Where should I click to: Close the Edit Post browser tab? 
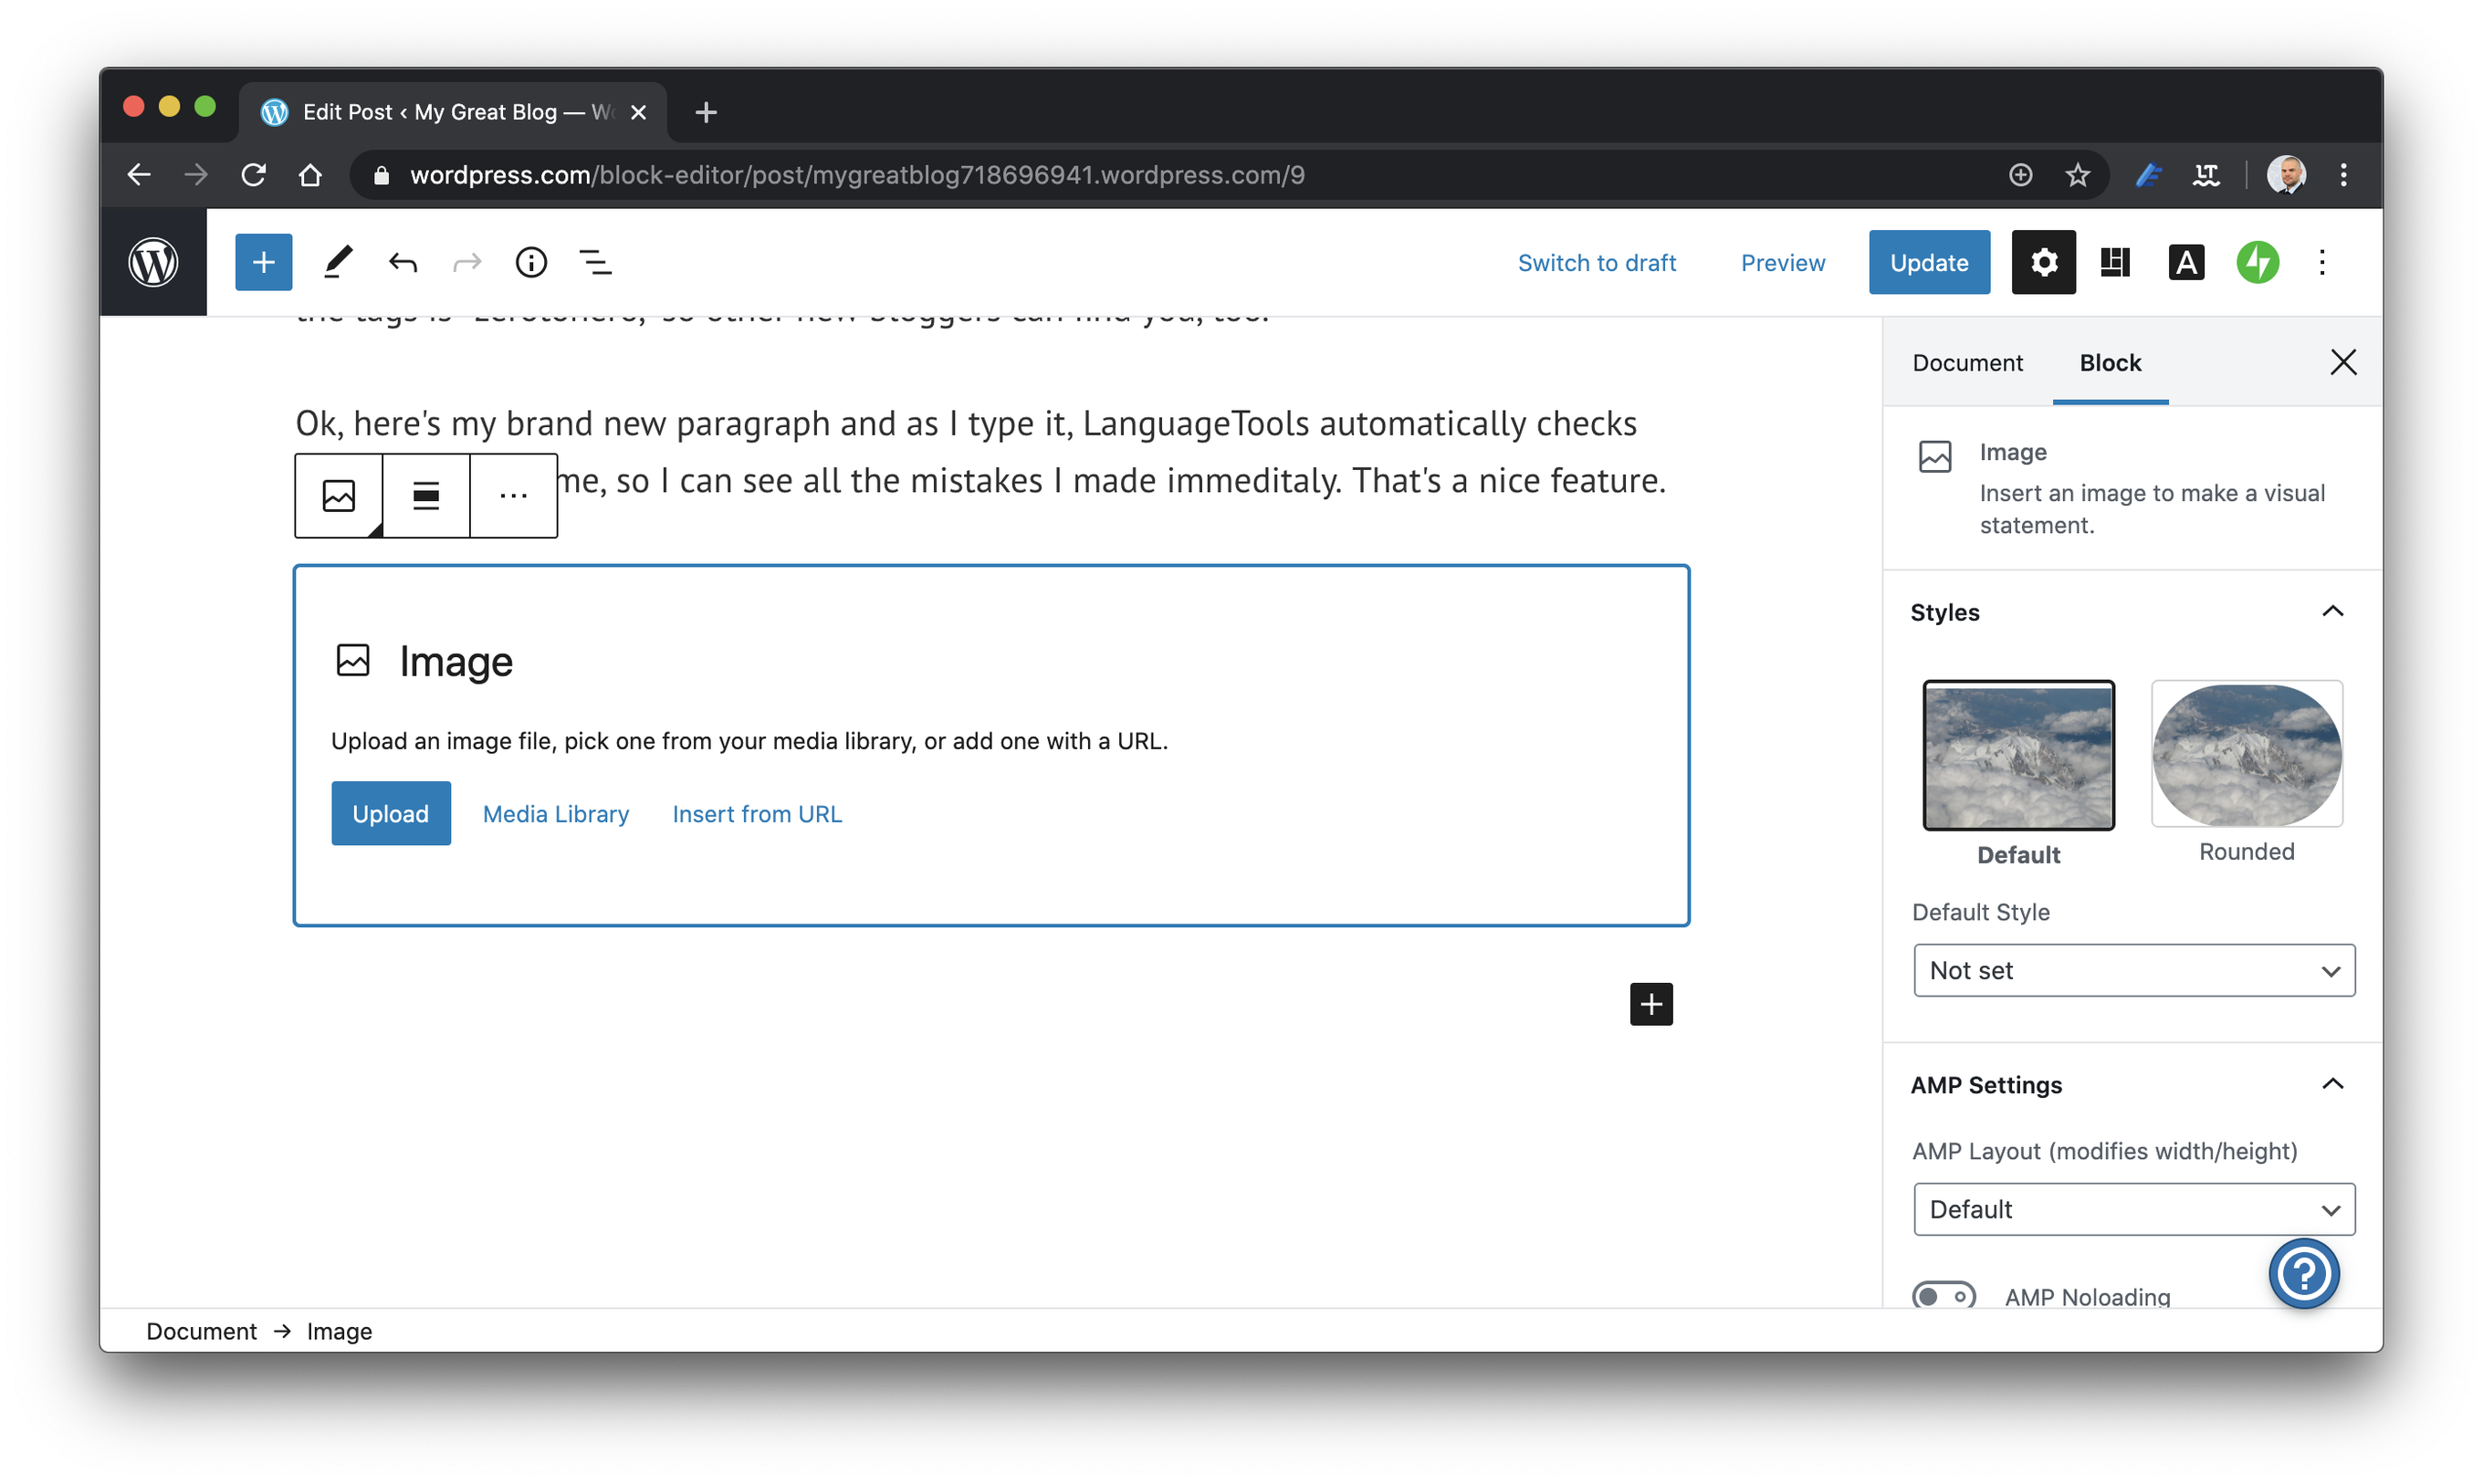tap(638, 112)
